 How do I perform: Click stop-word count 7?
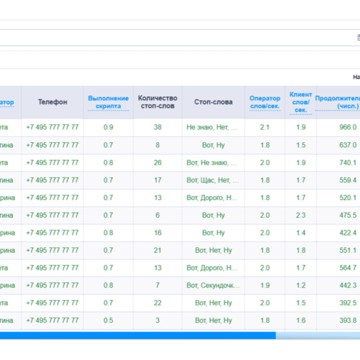click(158, 285)
